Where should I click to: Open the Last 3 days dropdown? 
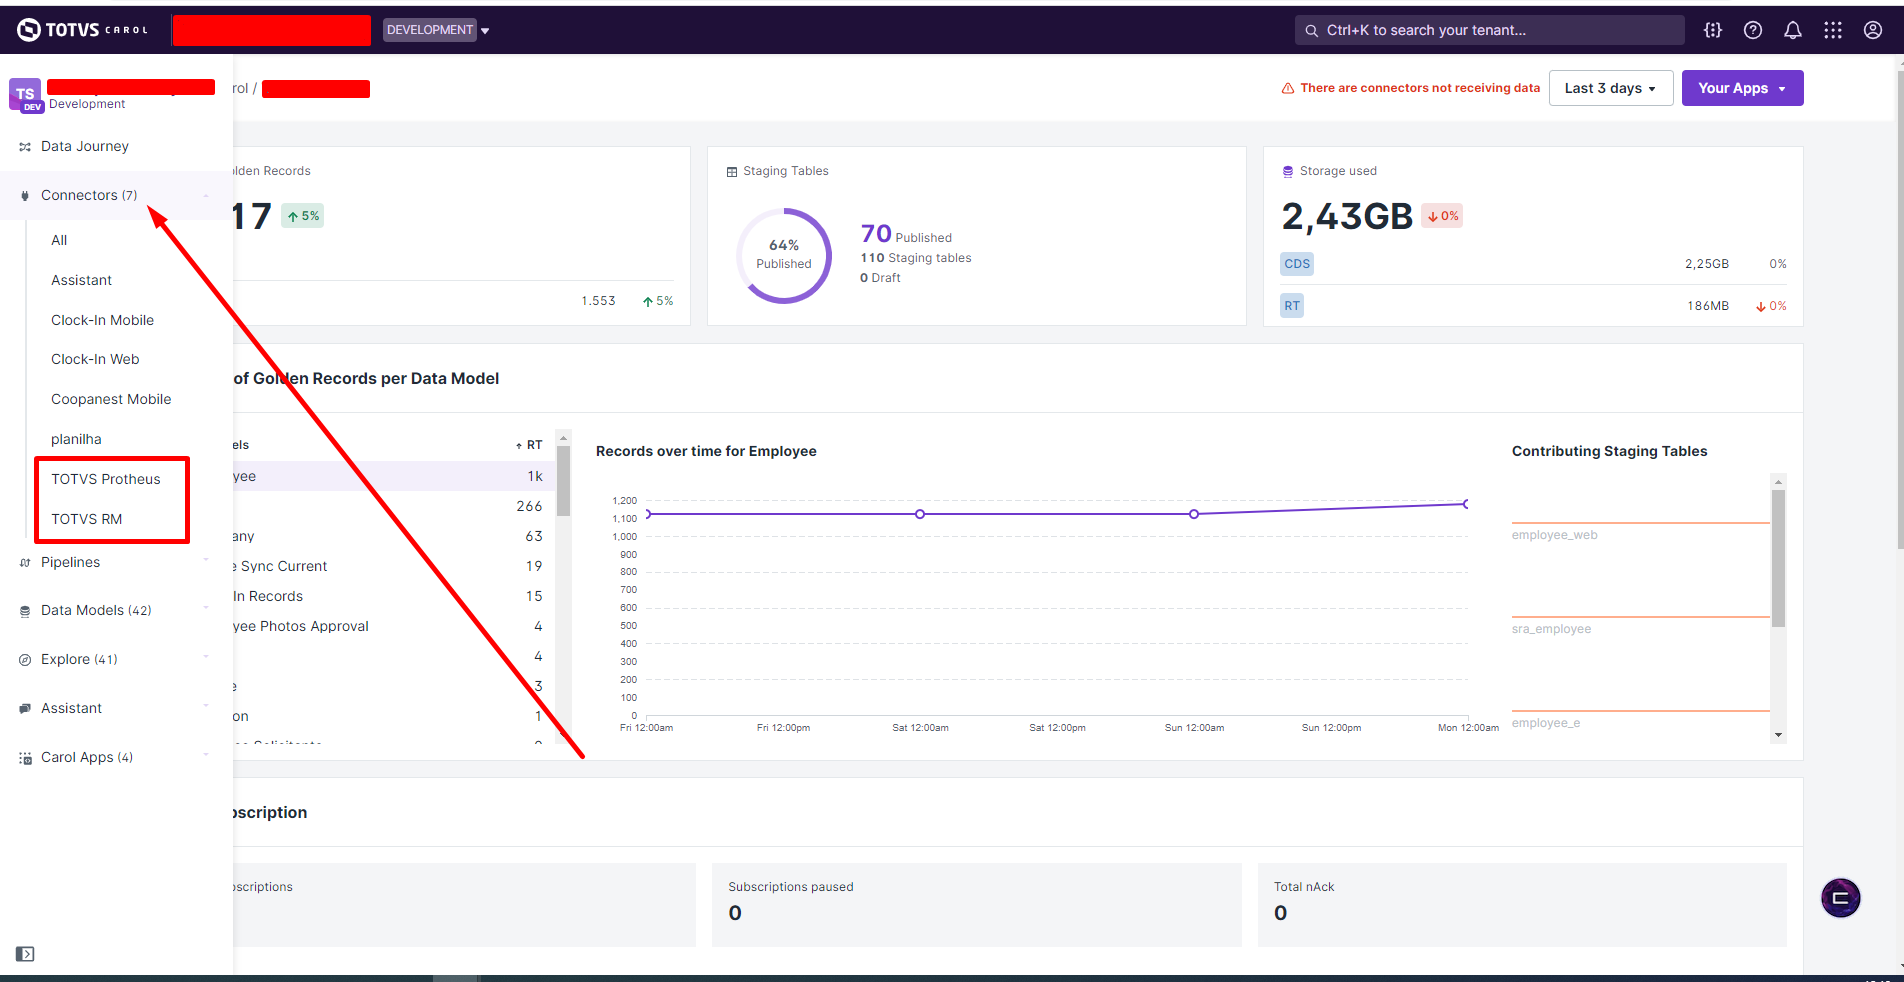click(x=1611, y=88)
